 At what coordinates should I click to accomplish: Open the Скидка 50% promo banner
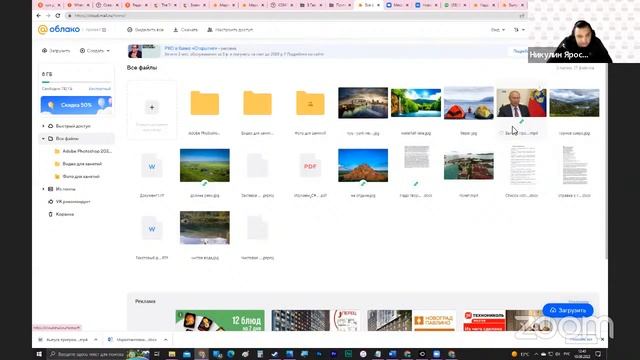coord(76,105)
